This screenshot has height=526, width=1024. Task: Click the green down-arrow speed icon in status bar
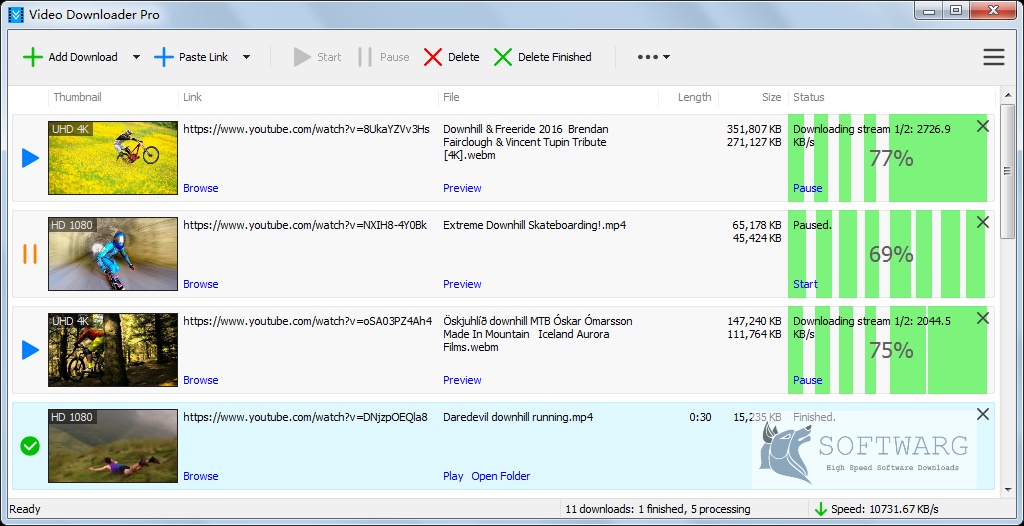click(820, 509)
